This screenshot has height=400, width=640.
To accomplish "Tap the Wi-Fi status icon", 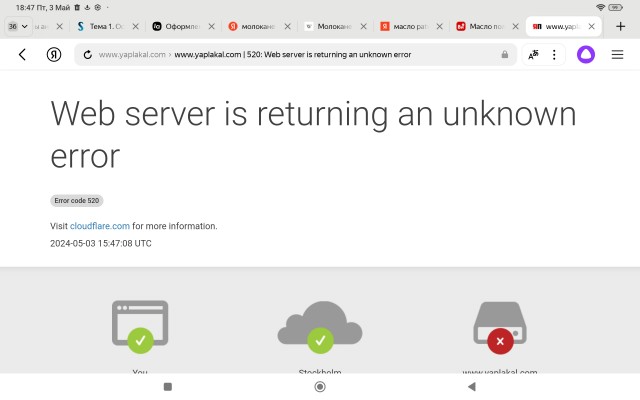I will (x=600, y=7).
